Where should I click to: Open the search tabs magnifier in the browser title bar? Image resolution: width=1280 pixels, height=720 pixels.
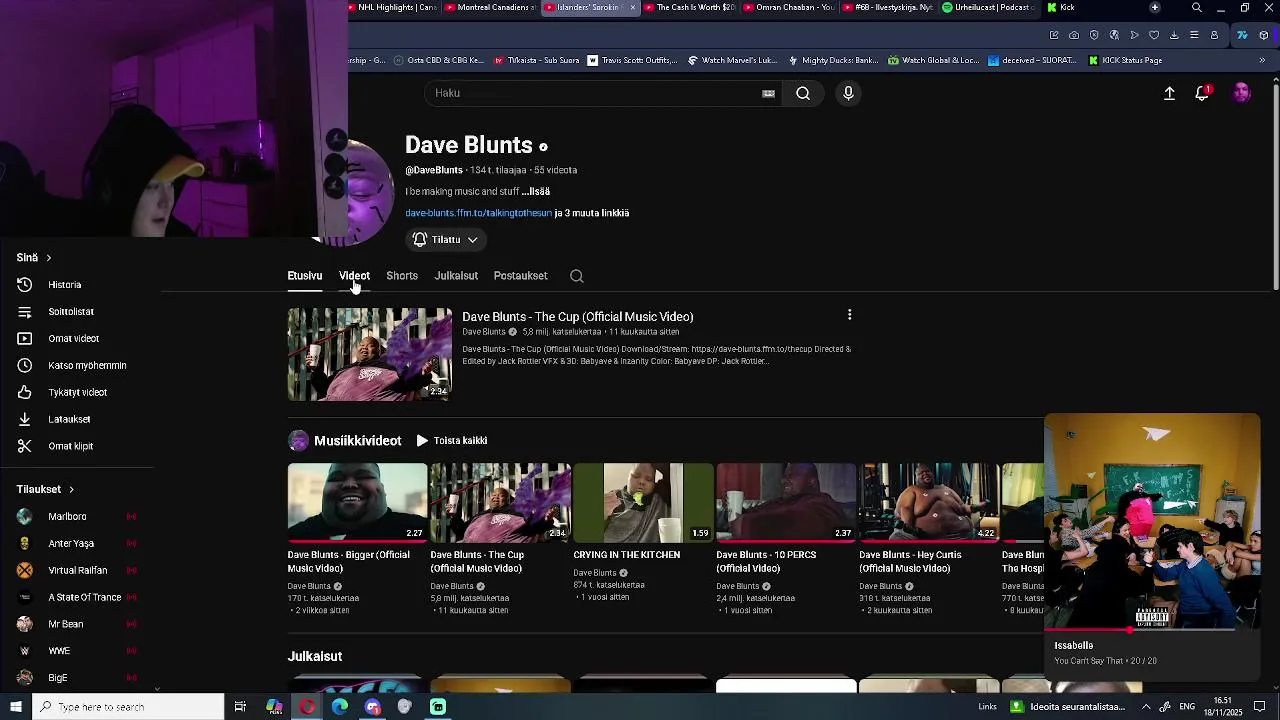[x=1197, y=7]
